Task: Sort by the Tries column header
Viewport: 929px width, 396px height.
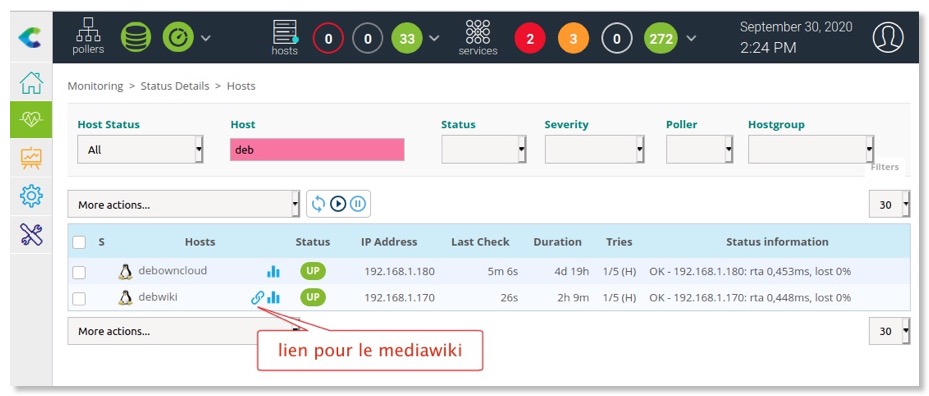Action: [619, 242]
